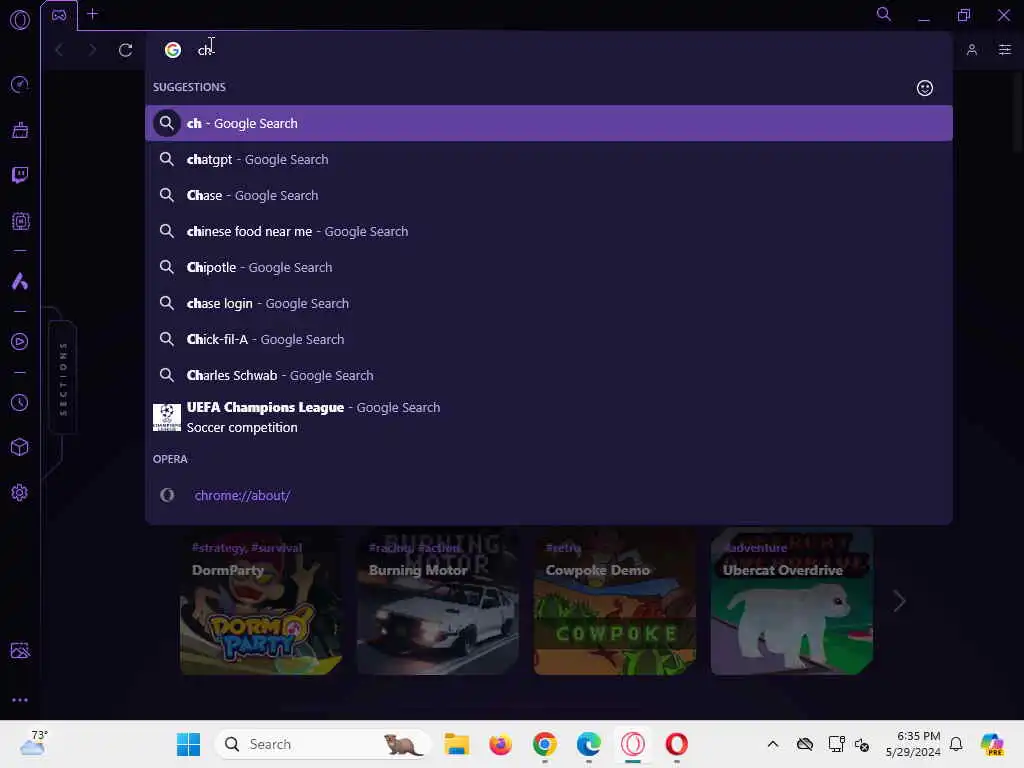Screen dimensions: 1024x768
Task: Open Settings gear in sidebar
Action: point(20,492)
